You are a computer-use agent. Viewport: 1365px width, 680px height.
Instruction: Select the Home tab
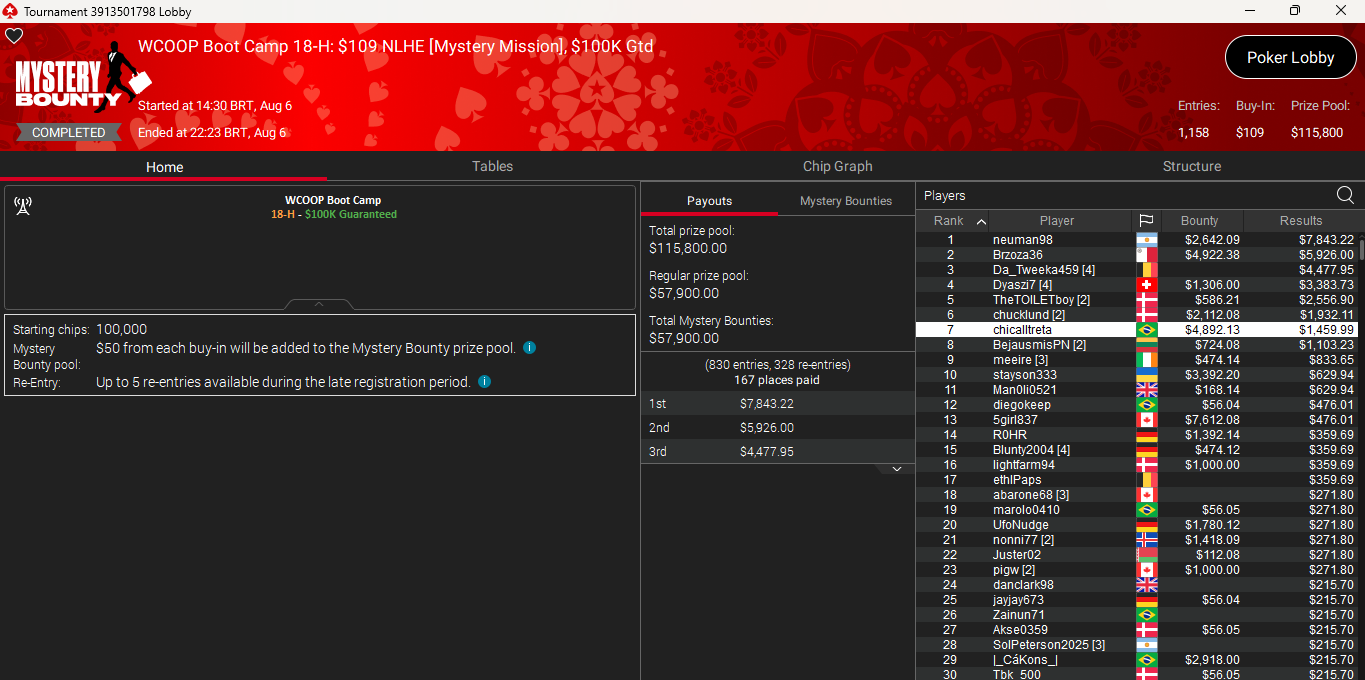click(x=164, y=167)
